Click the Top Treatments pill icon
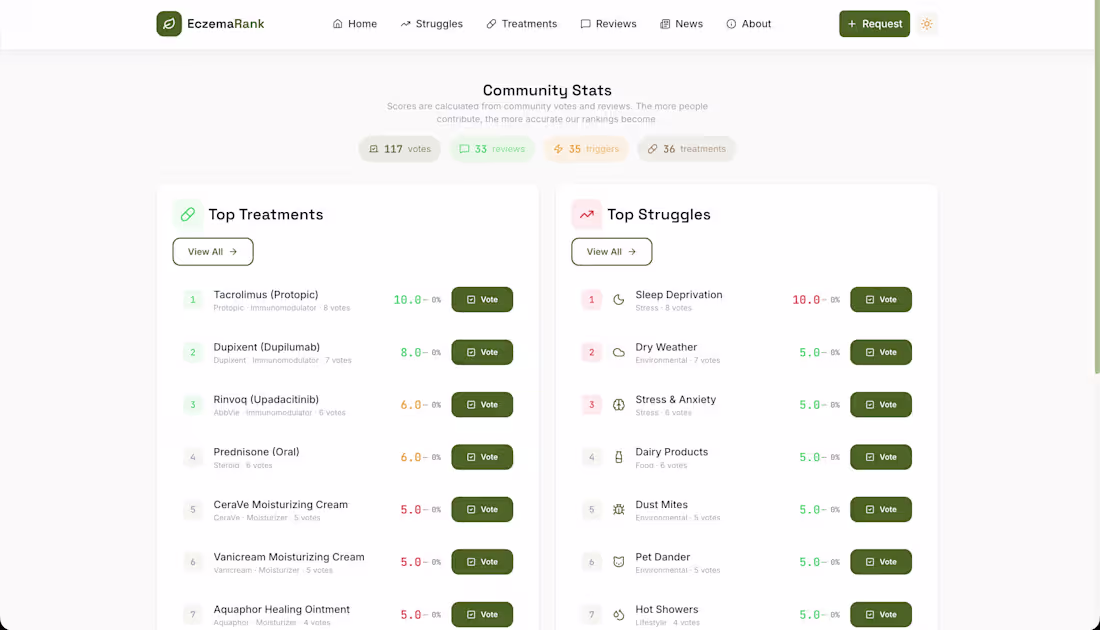Viewport: 1100px width, 630px height. 187,214
